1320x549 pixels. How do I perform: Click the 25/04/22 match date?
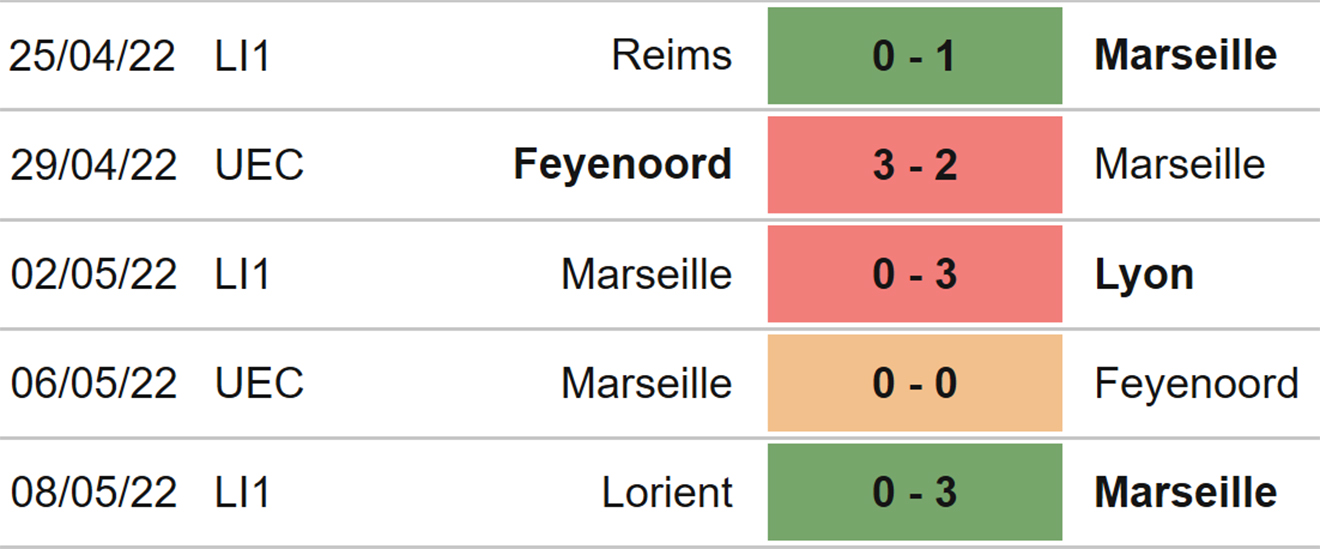[92, 56]
